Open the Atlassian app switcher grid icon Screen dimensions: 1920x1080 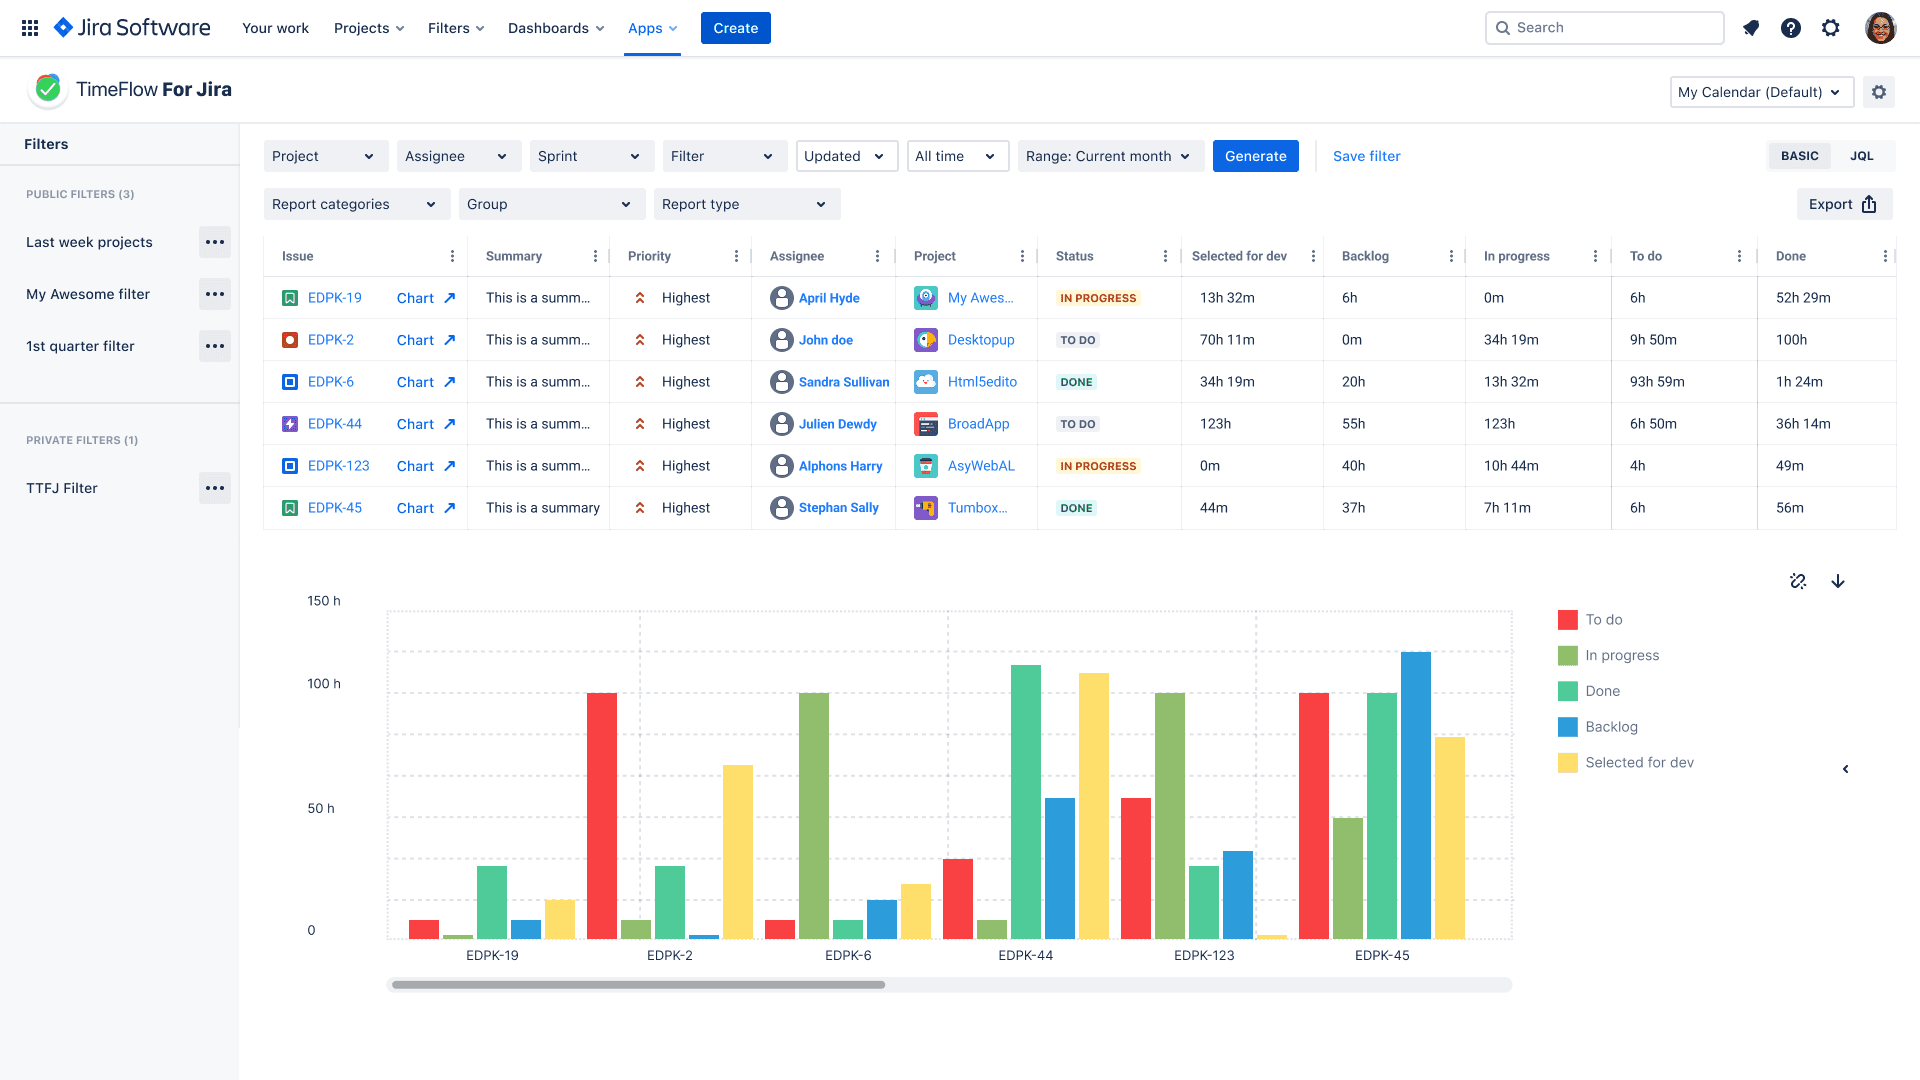coord(29,27)
